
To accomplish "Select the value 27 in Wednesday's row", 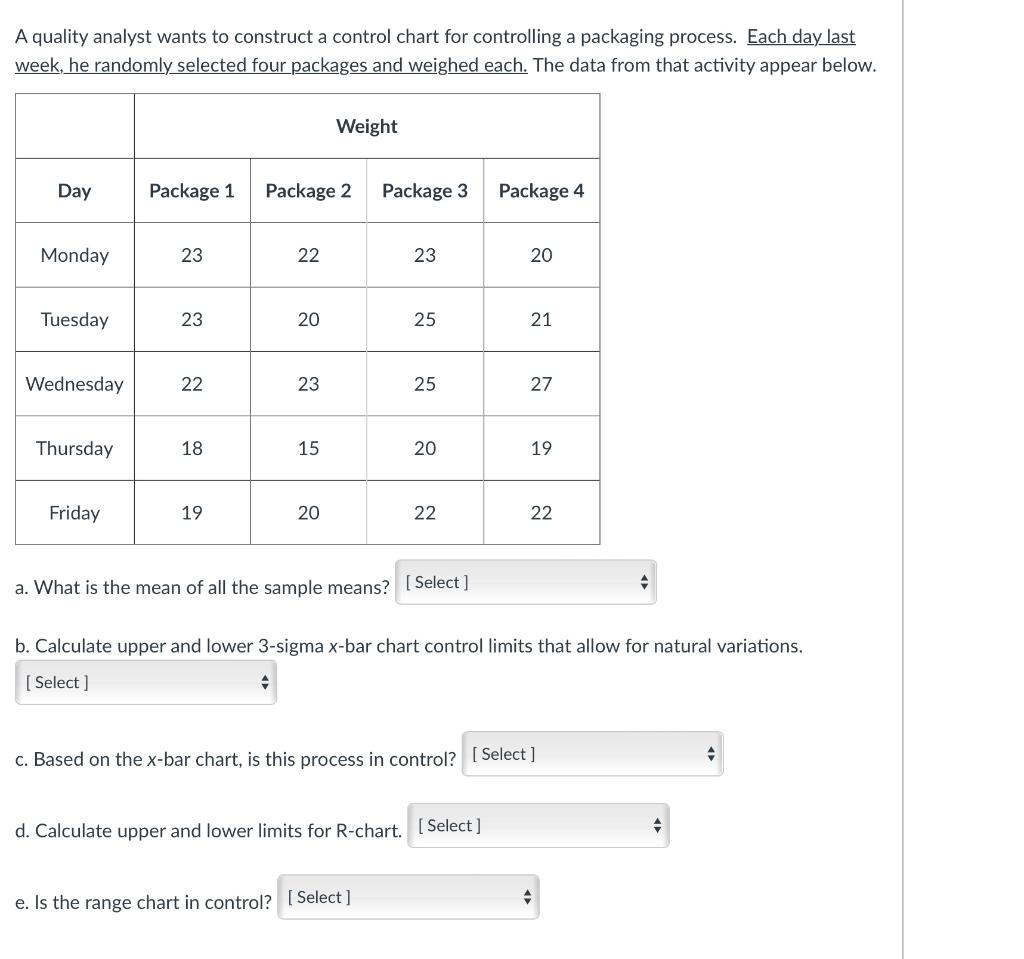I will click(x=541, y=383).
